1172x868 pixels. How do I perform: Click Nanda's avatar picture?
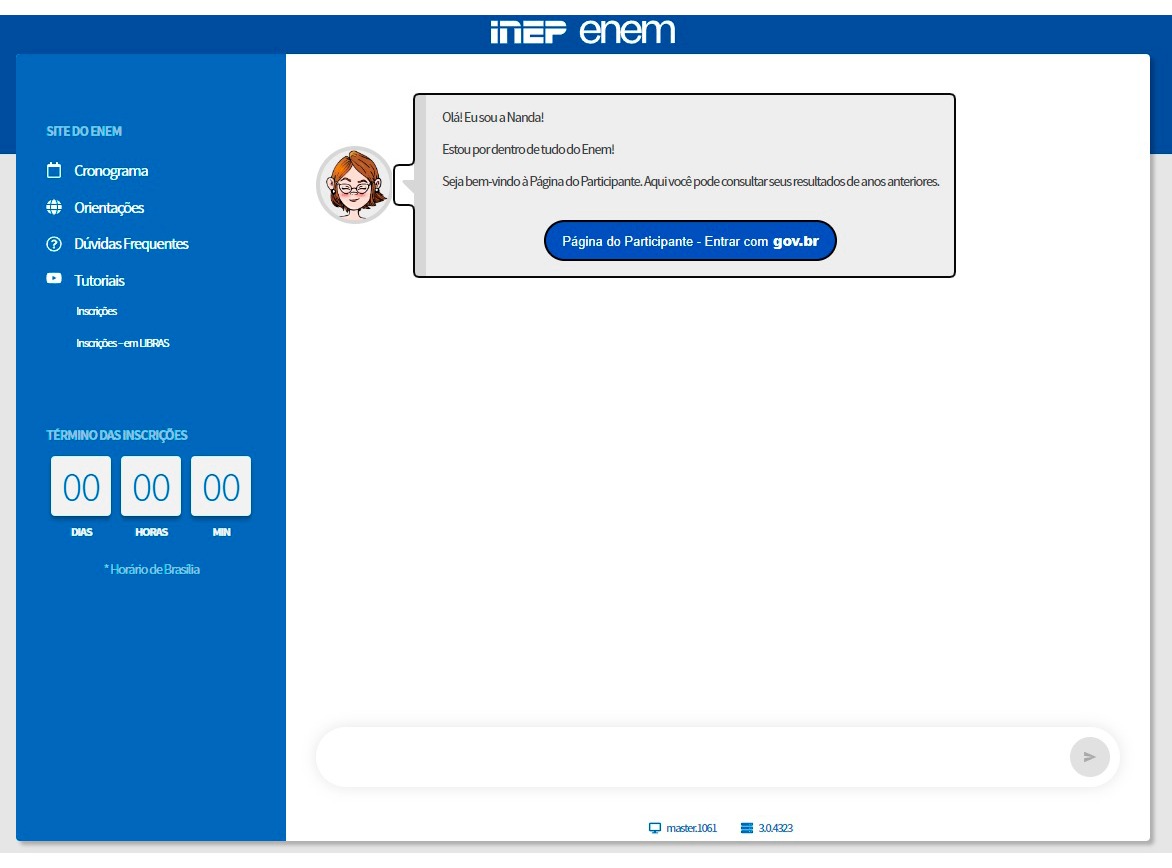(x=354, y=185)
